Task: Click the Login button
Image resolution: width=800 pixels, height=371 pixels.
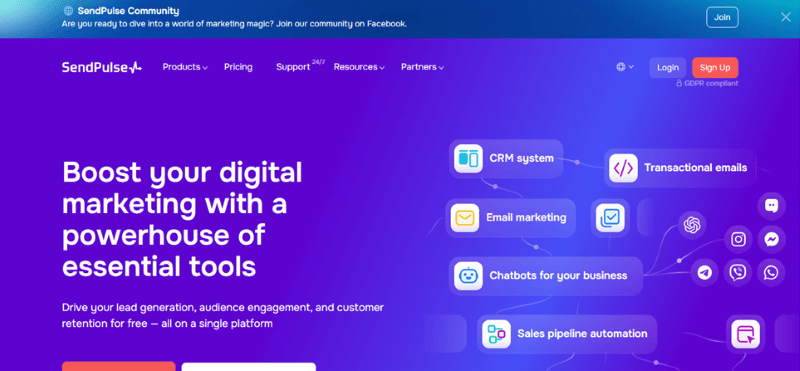Action: [x=667, y=67]
